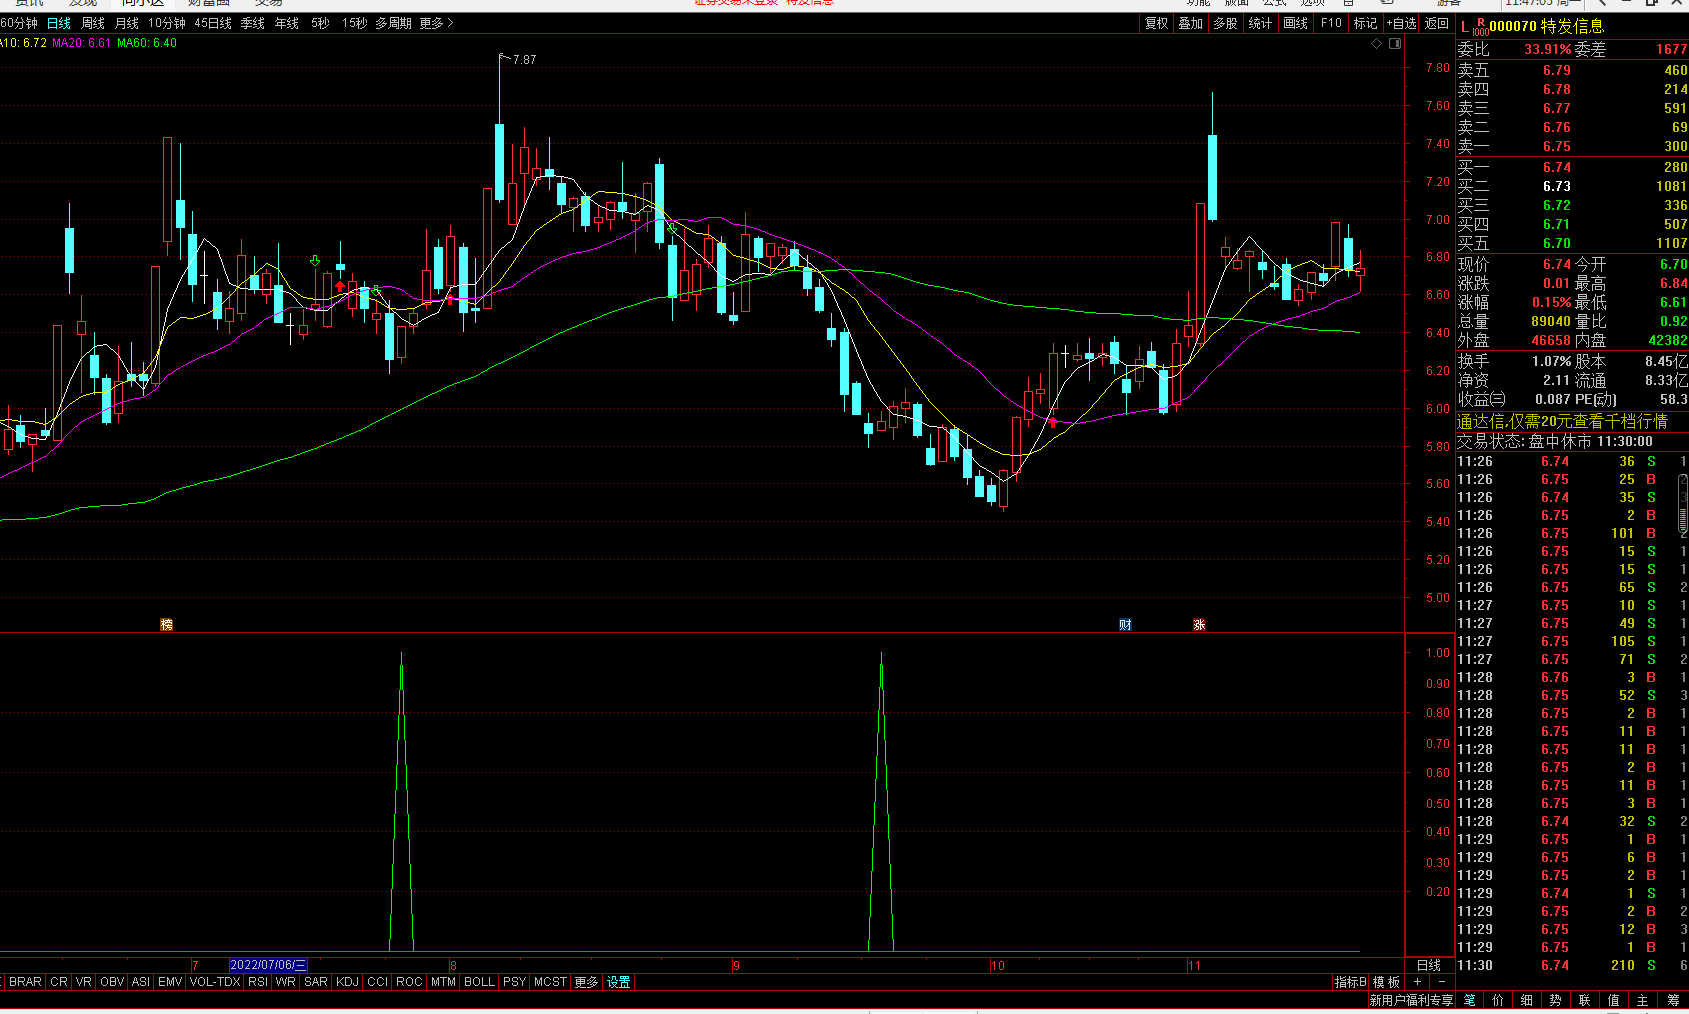This screenshot has width=1689, height=1014.
Task: Select the WR indicator tab
Action: tap(286, 982)
